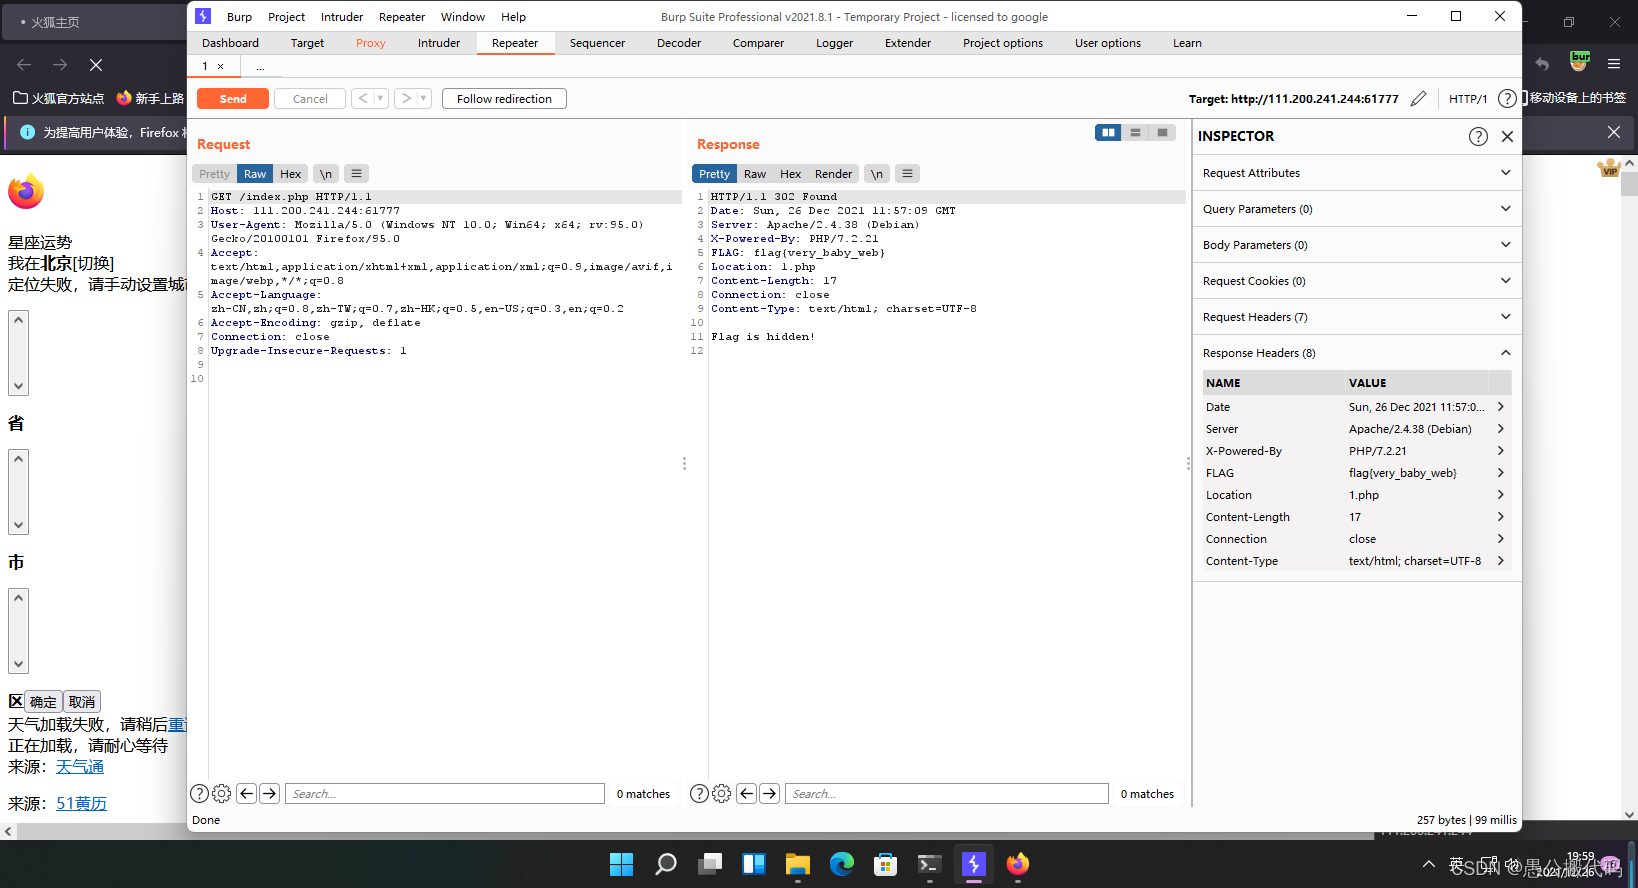Image resolution: width=1638 pixels, height=888 pixels.
Task: Click the edit target pencil icon
Action: [x=1418, y=98]
